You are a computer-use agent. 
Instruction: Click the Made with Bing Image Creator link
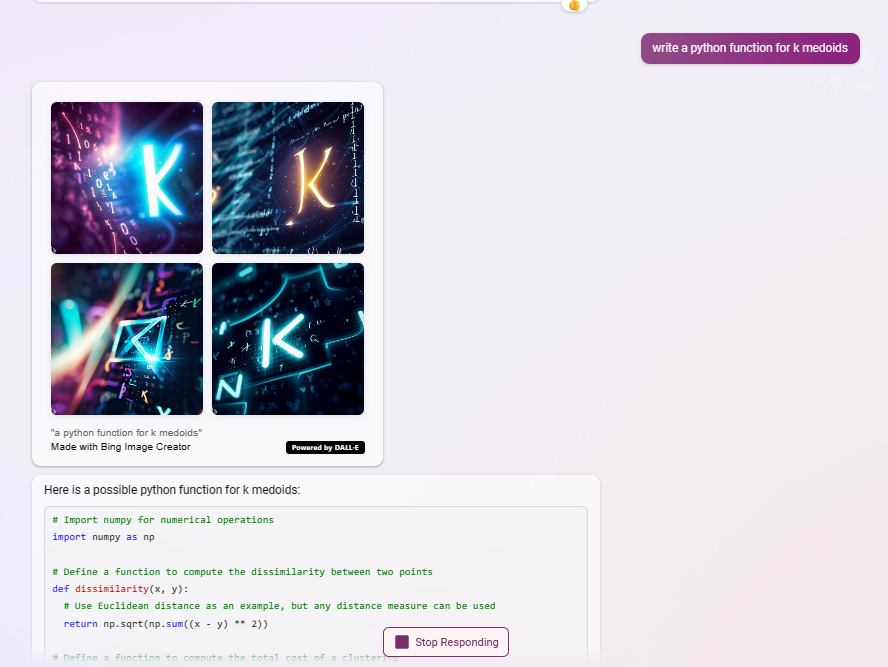[x=121, y=447]
